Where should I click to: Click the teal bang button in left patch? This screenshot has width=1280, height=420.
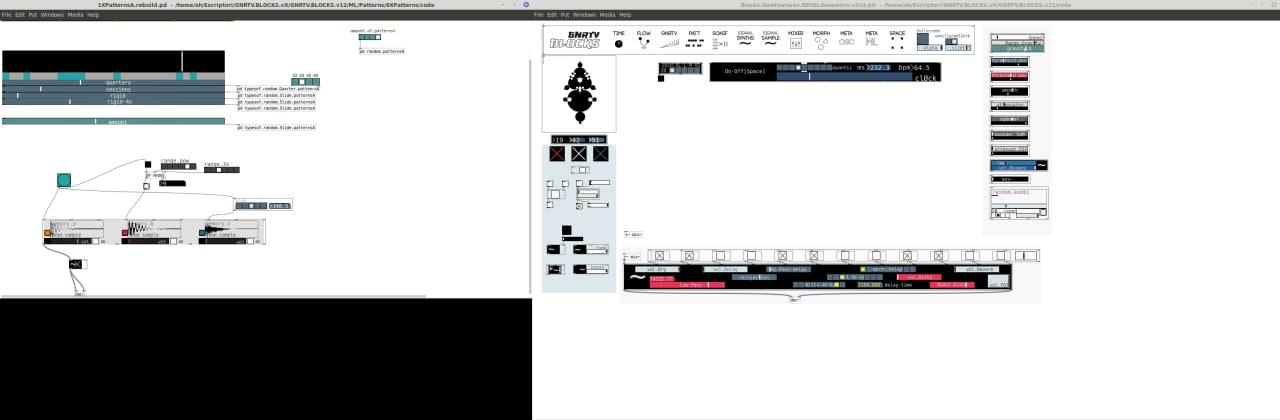coord(64,180)
